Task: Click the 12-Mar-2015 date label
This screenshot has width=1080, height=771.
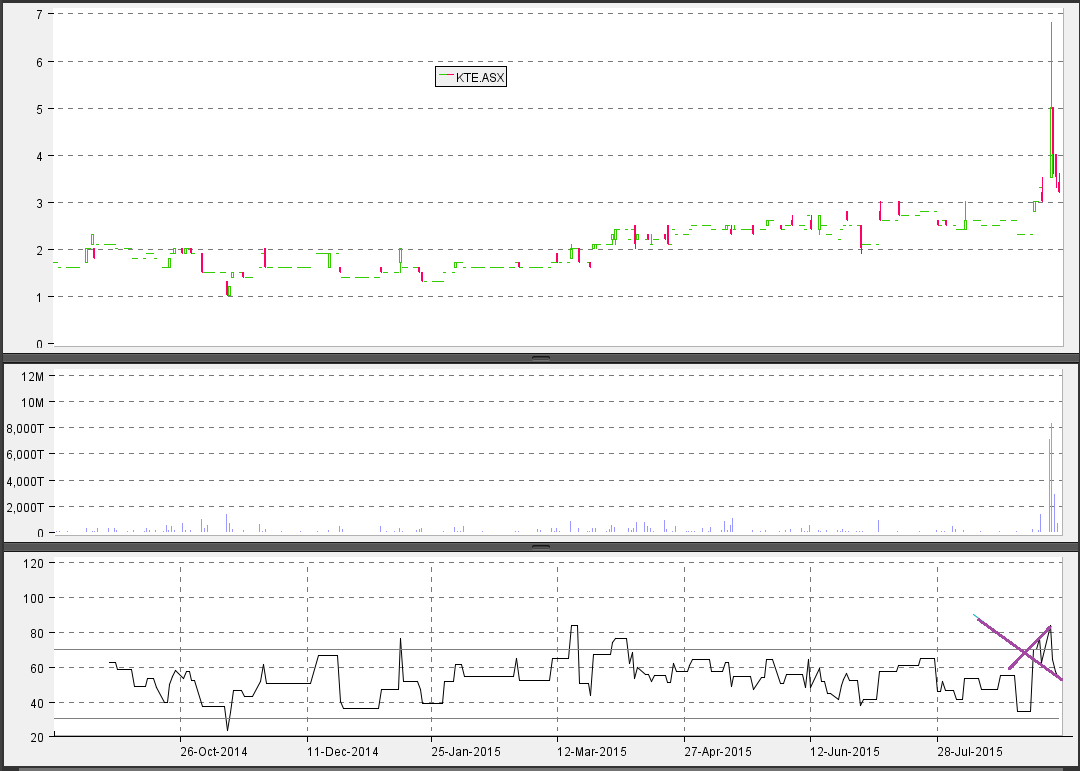Action: (592, 751)
